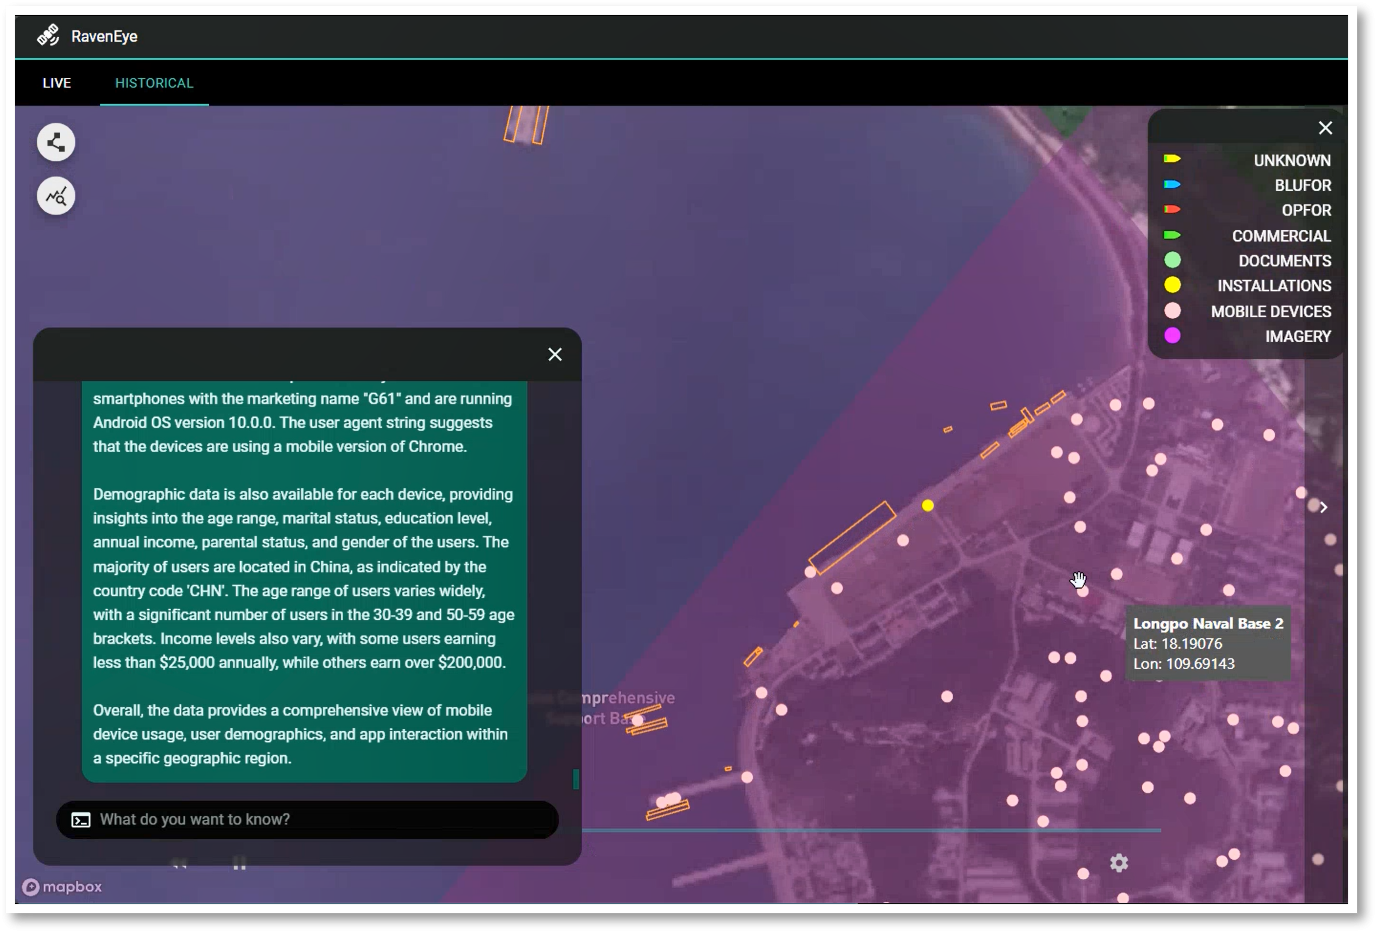Select the HISTORICAL tab
This screenshot has width=1376, height=932.
tap(154, 83)
